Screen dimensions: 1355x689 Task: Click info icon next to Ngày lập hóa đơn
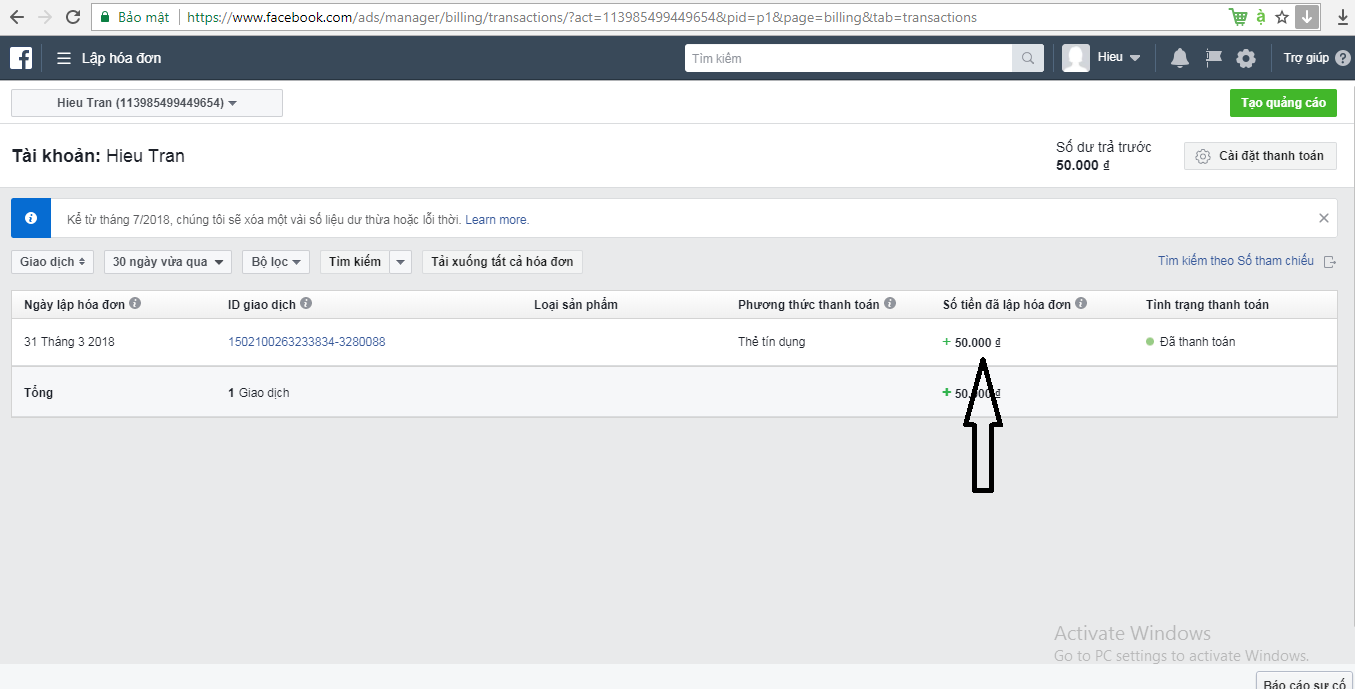(135, 303)
